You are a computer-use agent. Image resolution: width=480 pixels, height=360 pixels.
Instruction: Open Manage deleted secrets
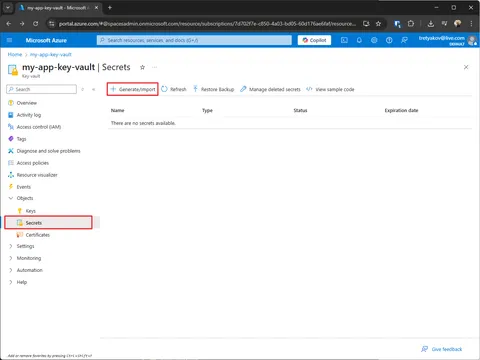[x=270, y=89]
